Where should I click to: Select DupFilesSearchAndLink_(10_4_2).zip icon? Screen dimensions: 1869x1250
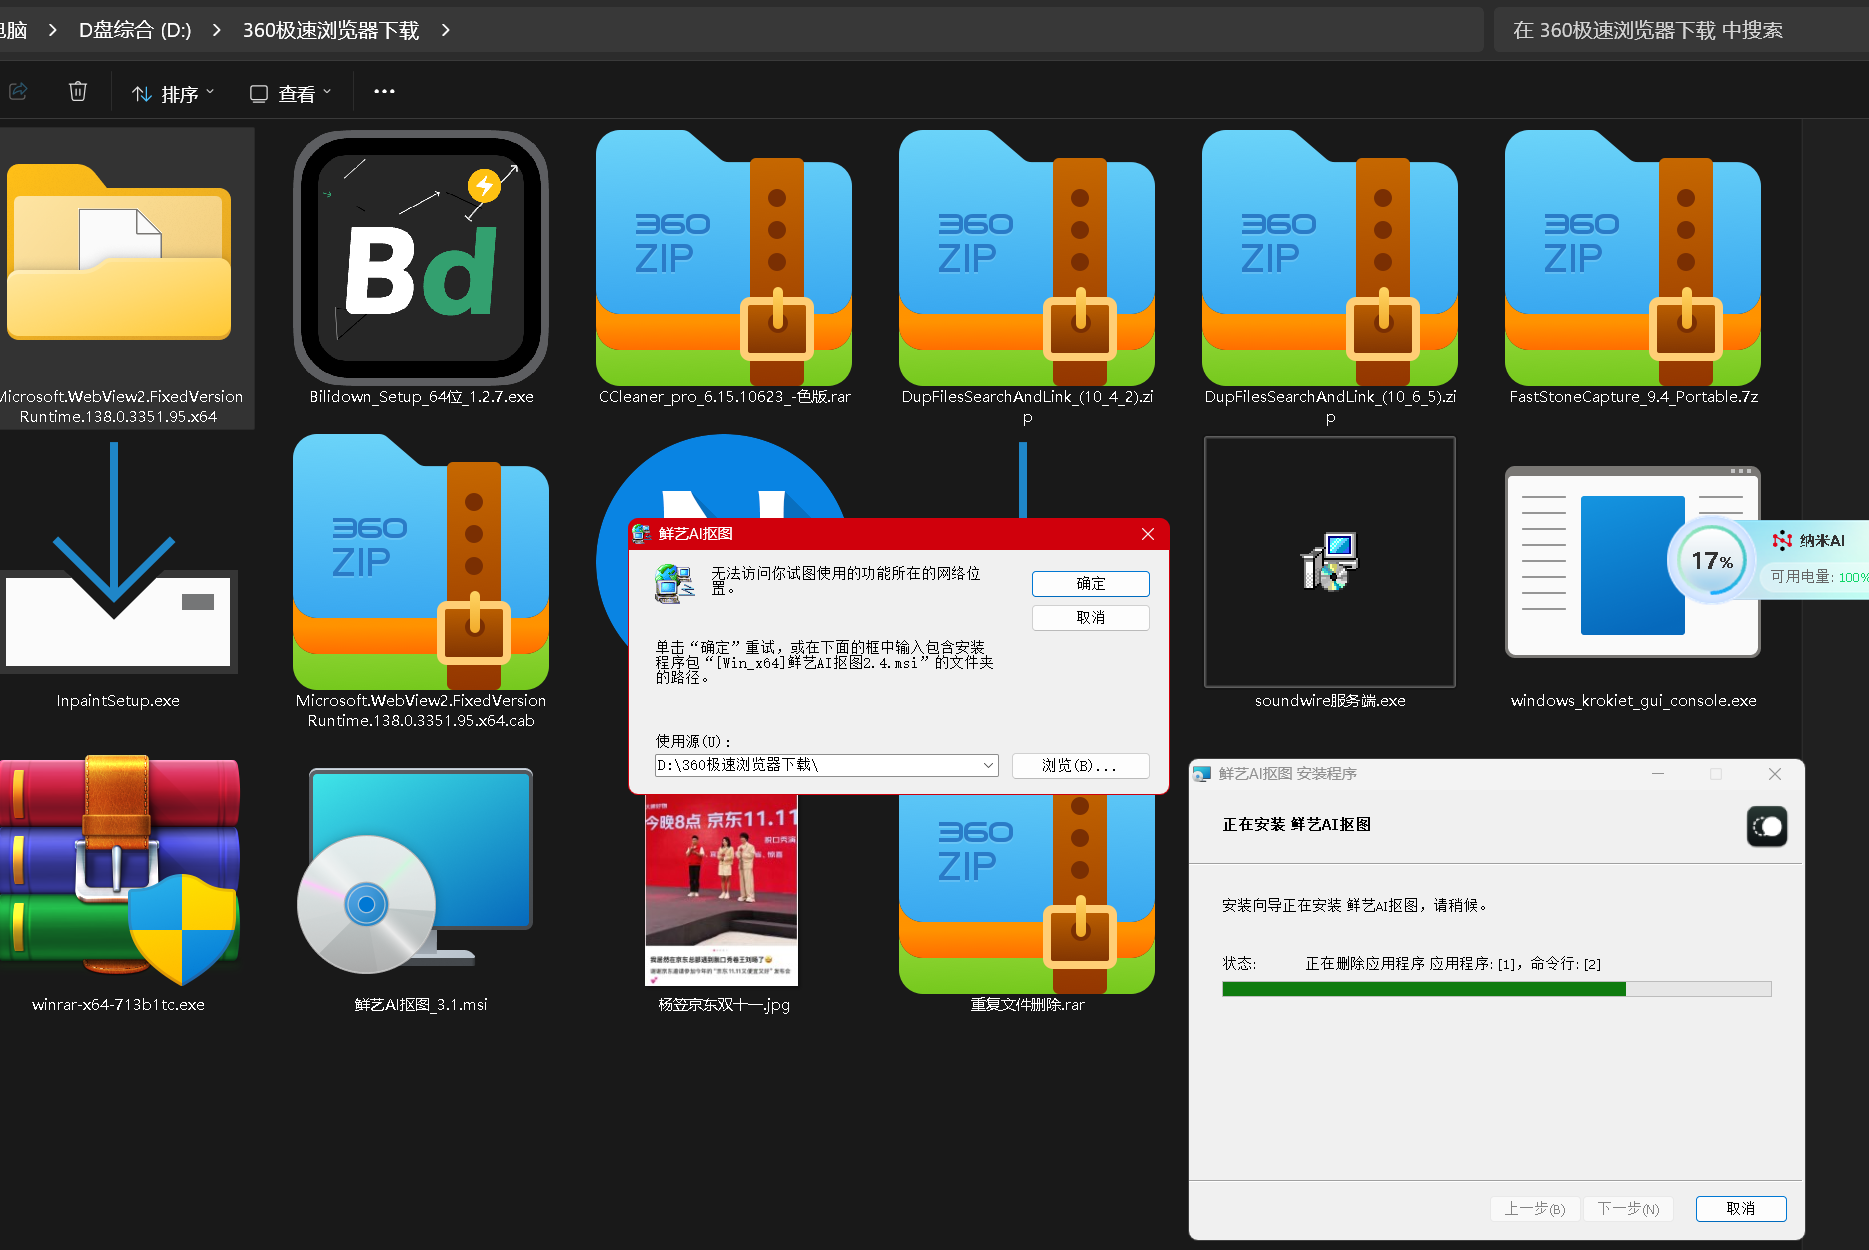[x=1027, y=258]
